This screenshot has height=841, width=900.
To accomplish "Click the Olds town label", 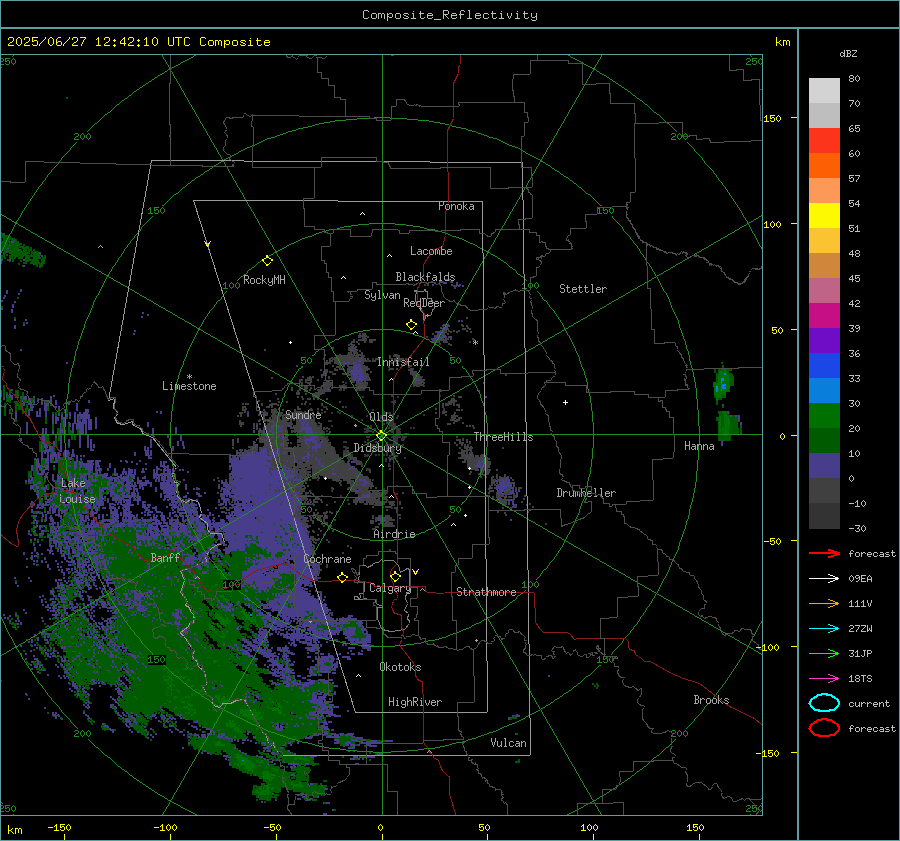I will point(381,416).
